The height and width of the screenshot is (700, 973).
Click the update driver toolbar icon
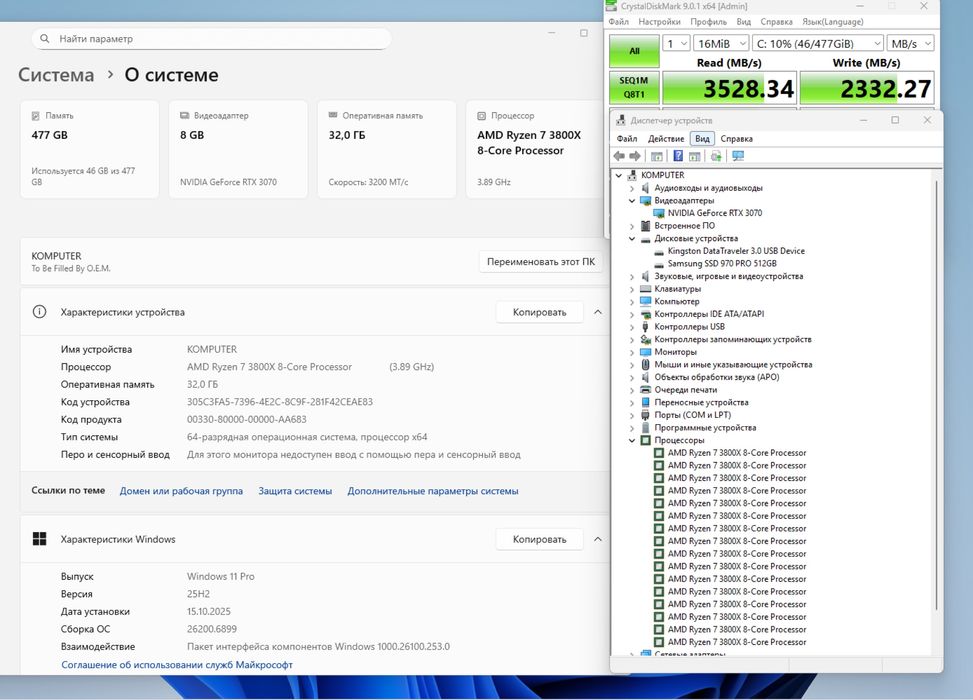tap(716, 156)
